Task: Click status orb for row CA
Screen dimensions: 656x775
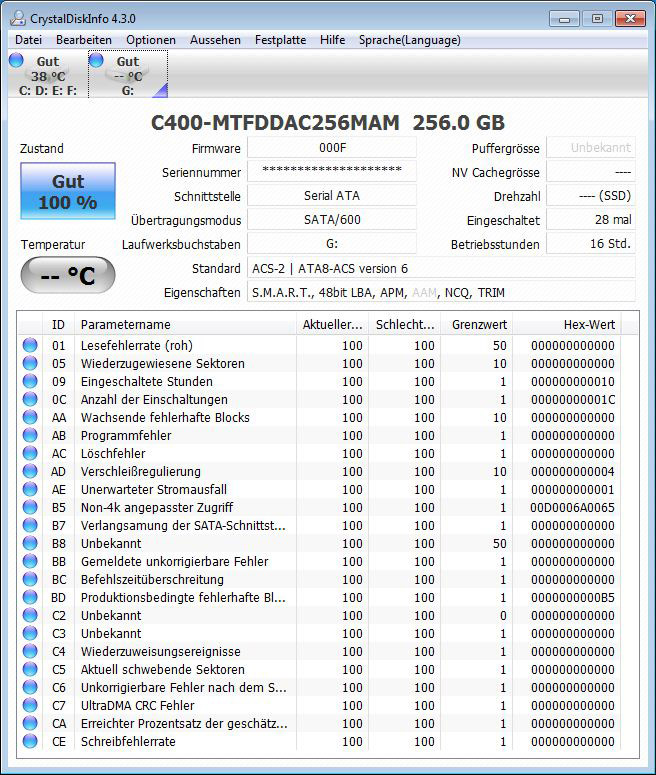Action: [30, 723]
